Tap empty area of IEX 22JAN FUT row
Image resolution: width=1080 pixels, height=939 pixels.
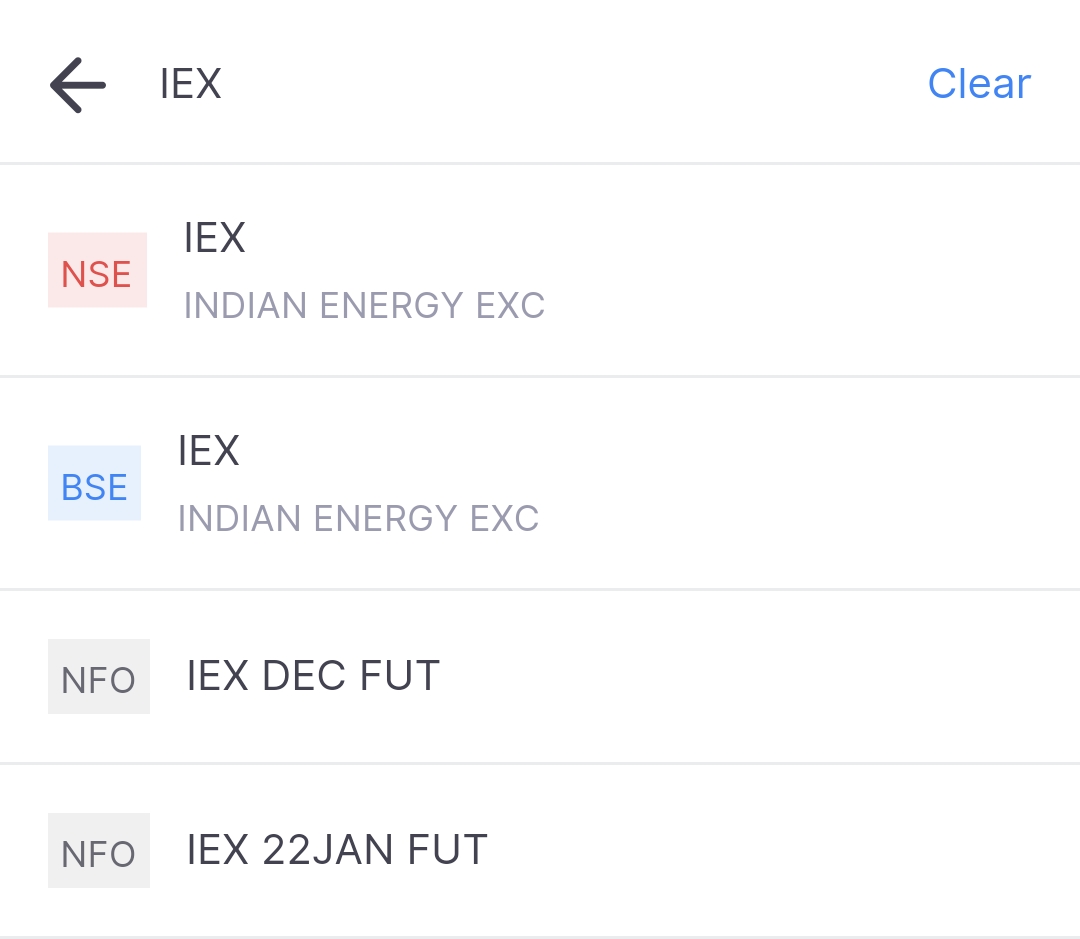778,850
